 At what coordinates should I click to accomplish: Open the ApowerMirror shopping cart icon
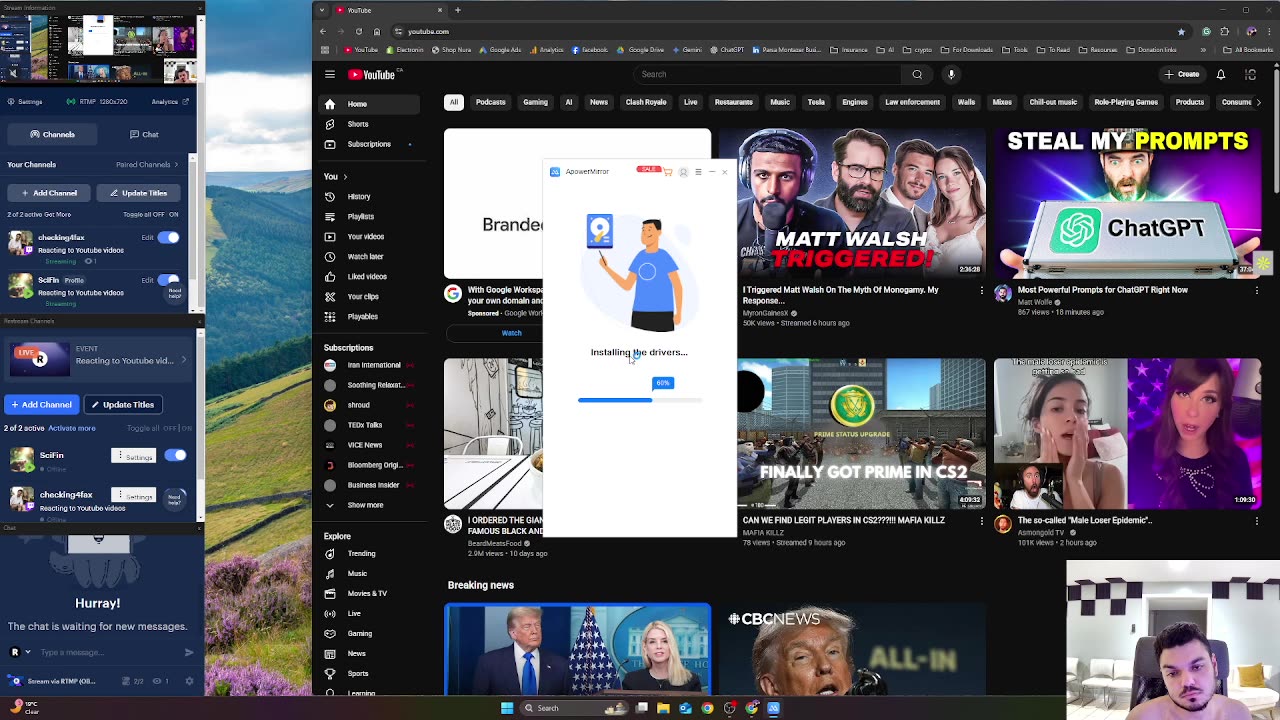(668, 172)
